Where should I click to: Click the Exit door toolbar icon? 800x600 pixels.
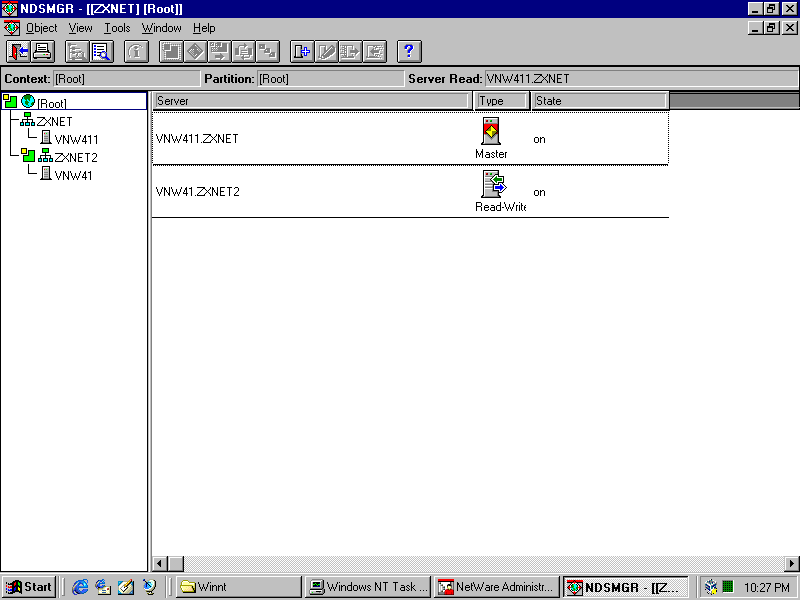(18, 52)
